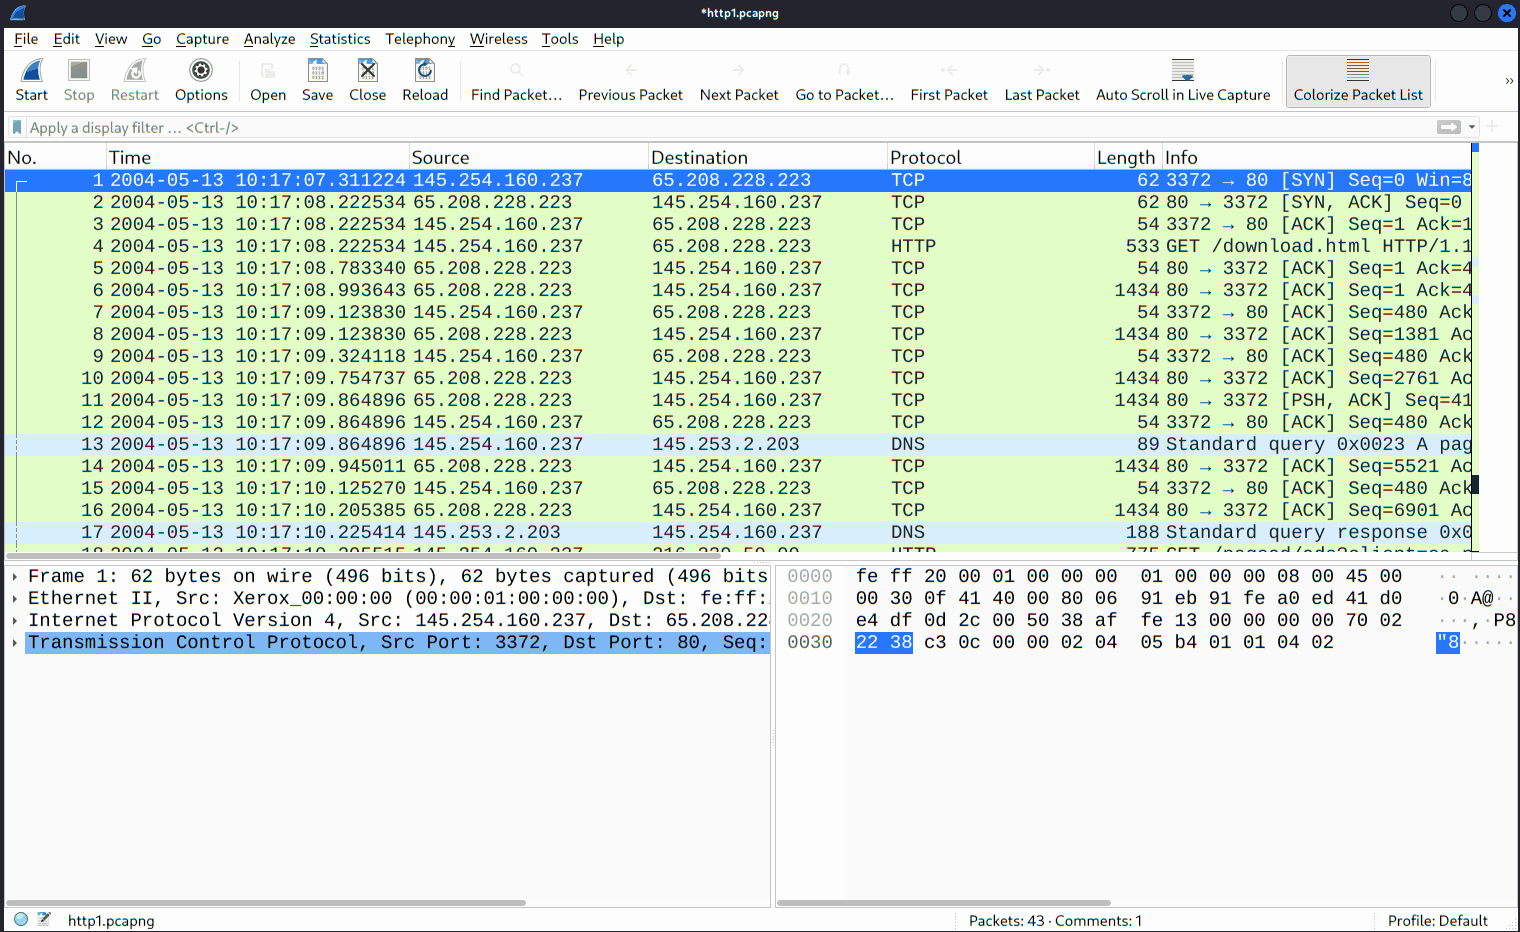Open the Edit menu
Image resolution: width=1520 pixels, height=932 pixels.
point(67,39)
